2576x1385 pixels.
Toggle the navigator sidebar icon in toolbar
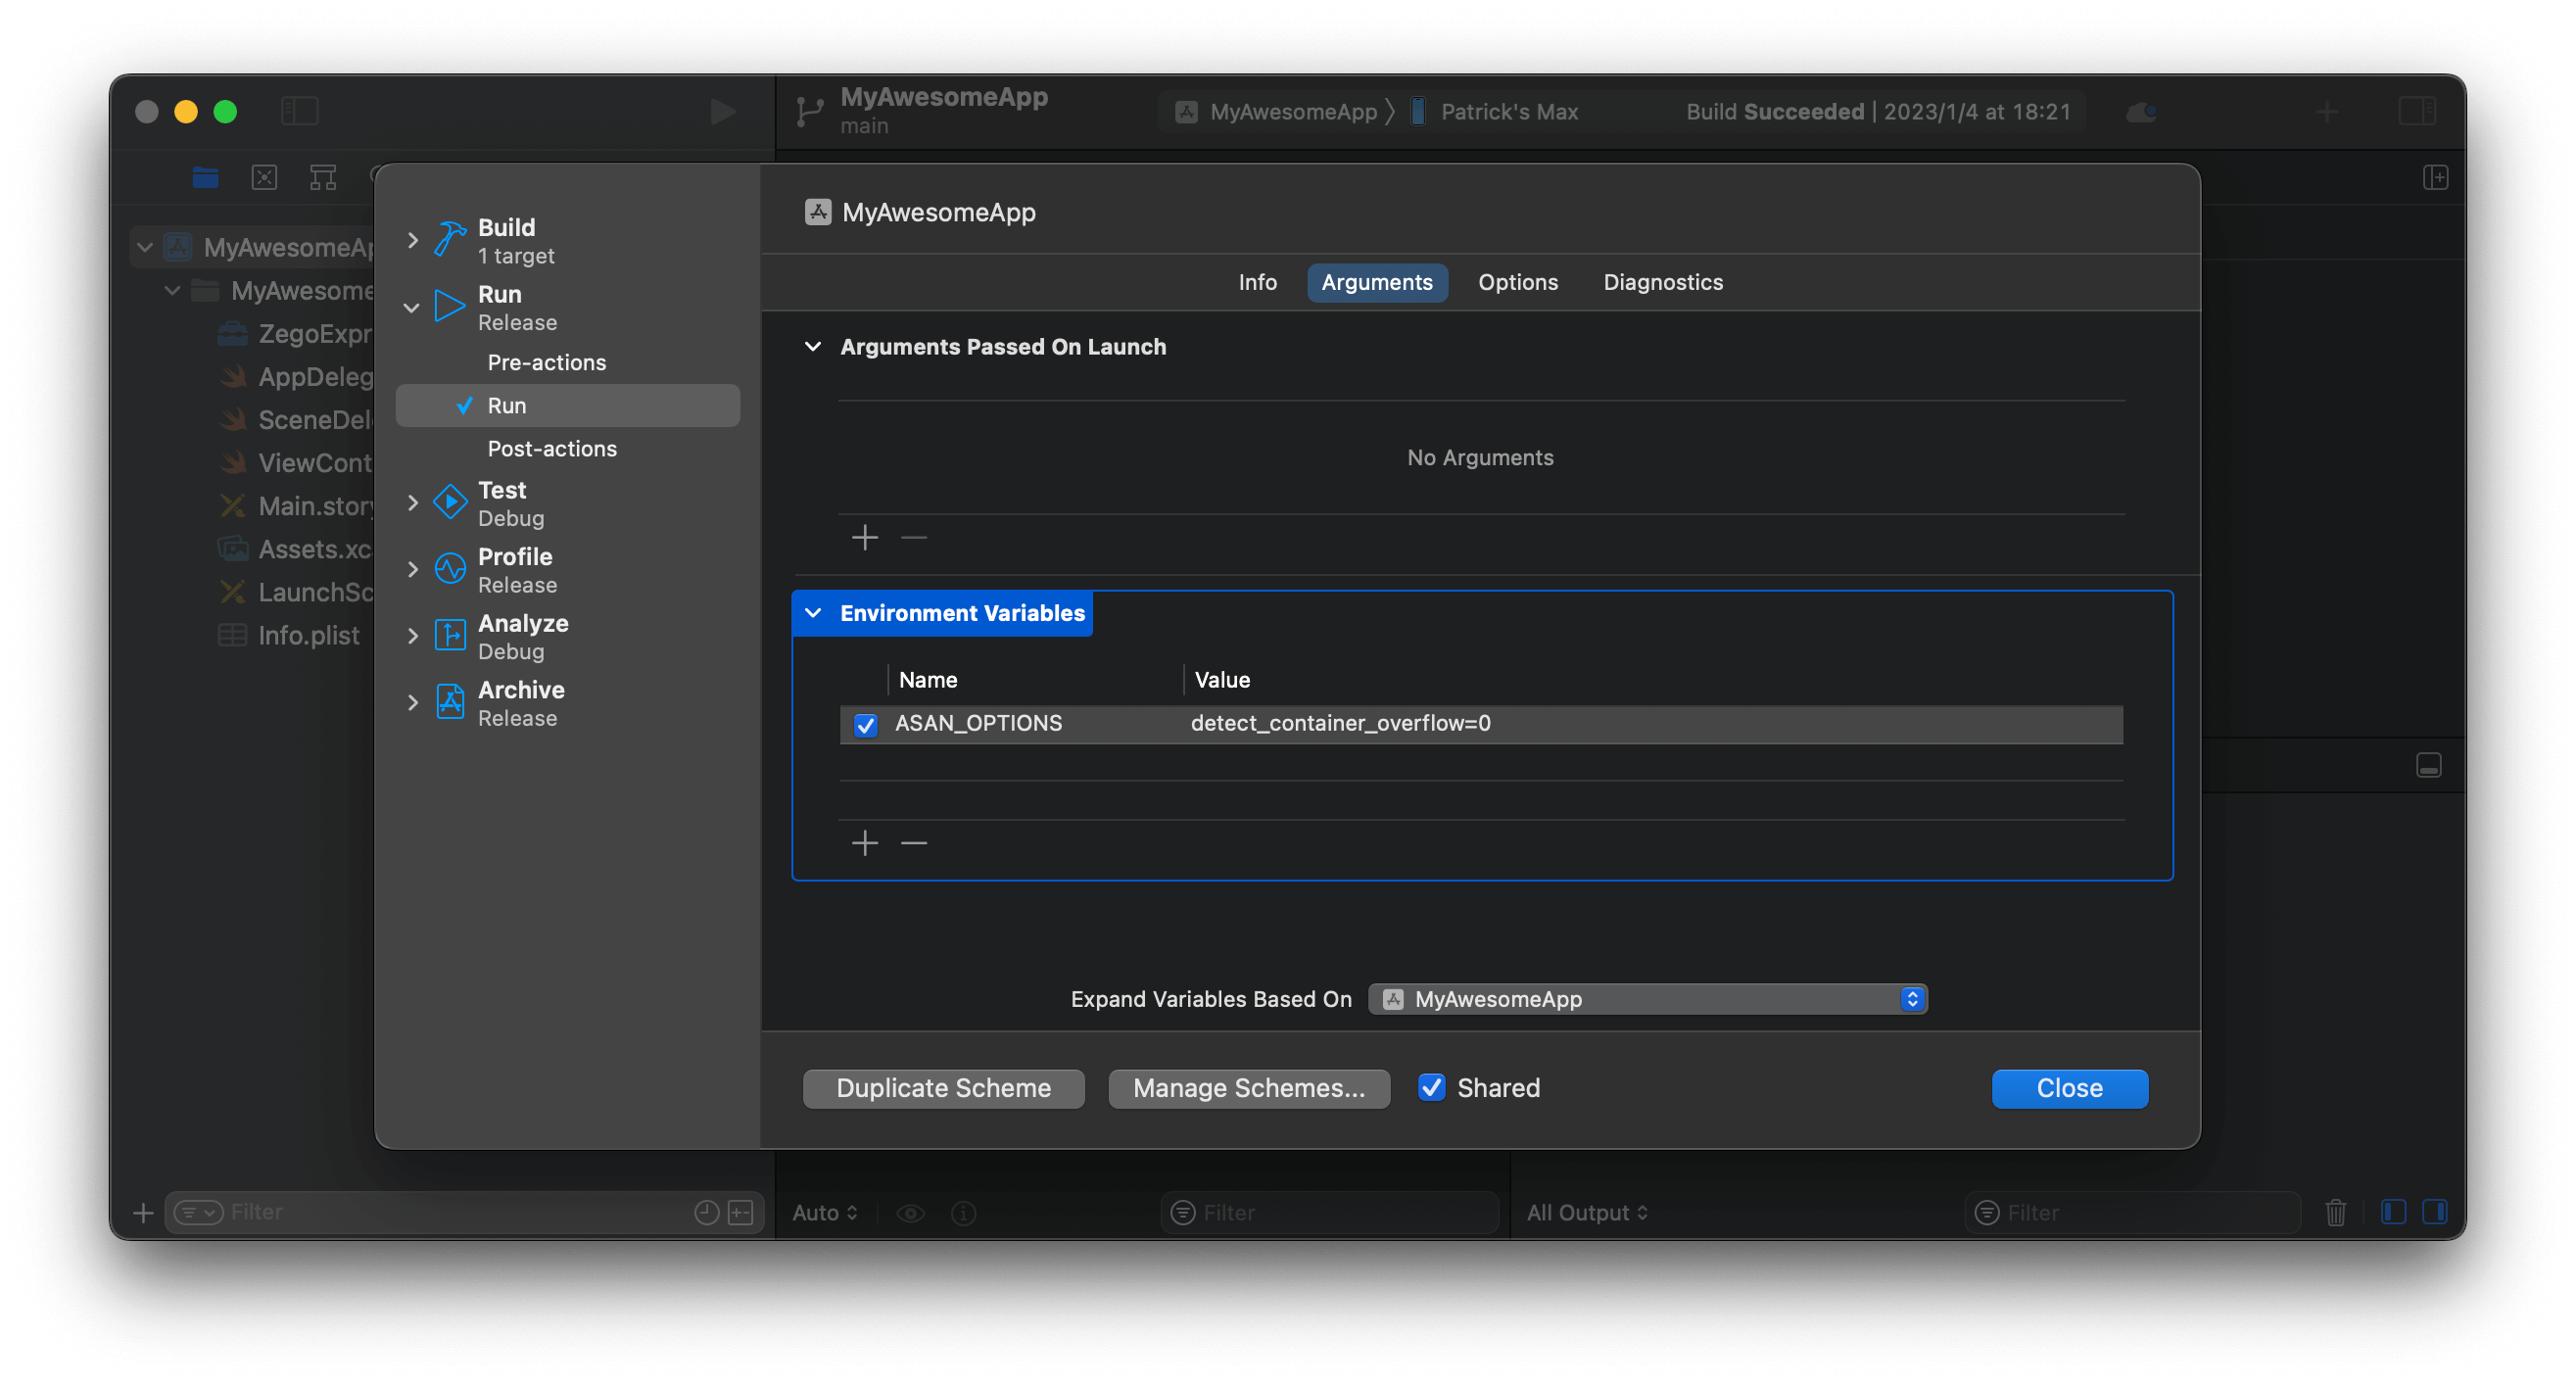coord(299,111)
